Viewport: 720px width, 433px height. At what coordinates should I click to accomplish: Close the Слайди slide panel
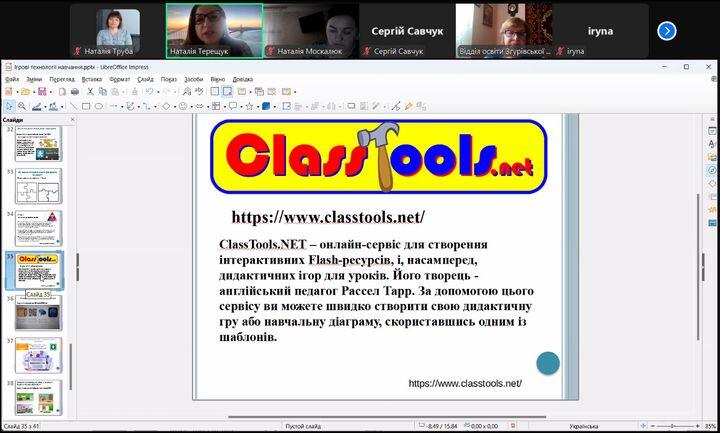click(x=72, y=119)
